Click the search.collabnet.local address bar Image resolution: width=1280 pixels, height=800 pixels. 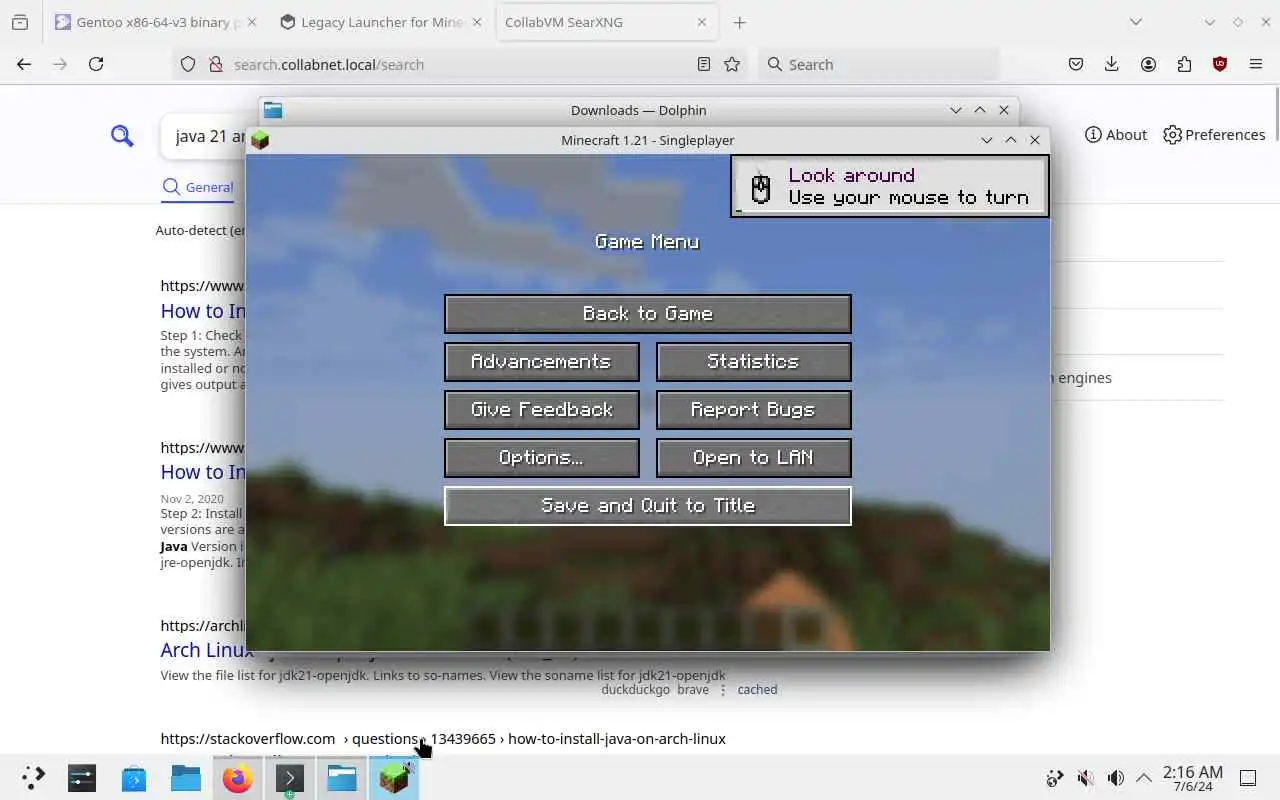point(460,64)
